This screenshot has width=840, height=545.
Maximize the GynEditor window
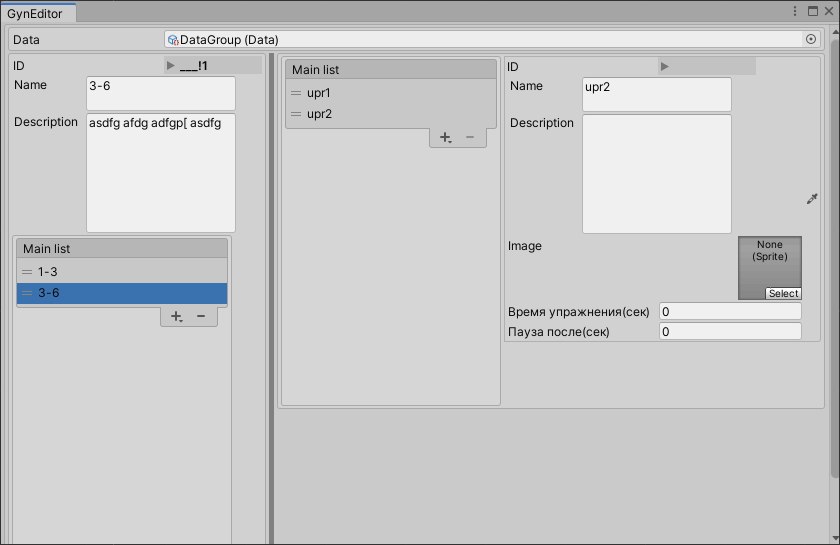813,11
